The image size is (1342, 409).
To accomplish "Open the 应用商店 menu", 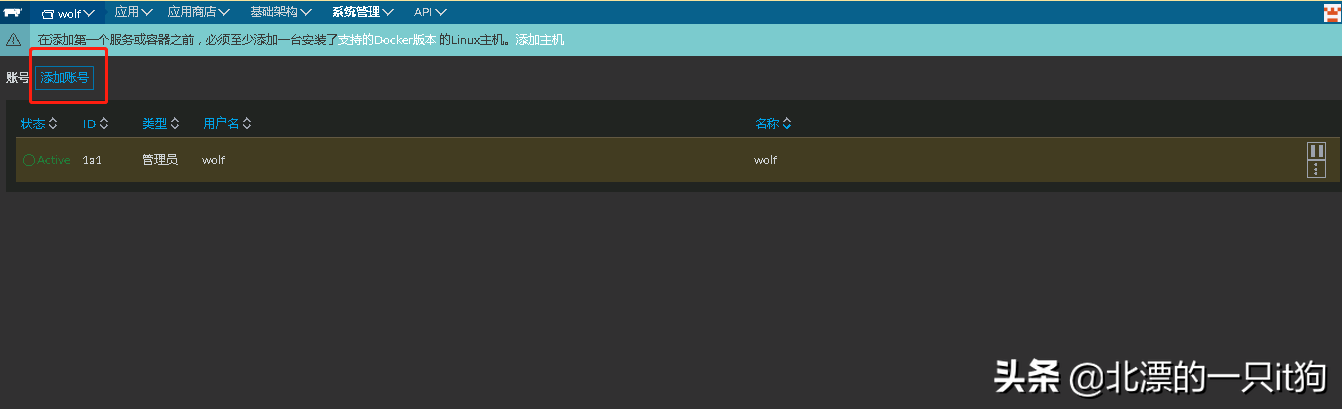I will (198, 12).
